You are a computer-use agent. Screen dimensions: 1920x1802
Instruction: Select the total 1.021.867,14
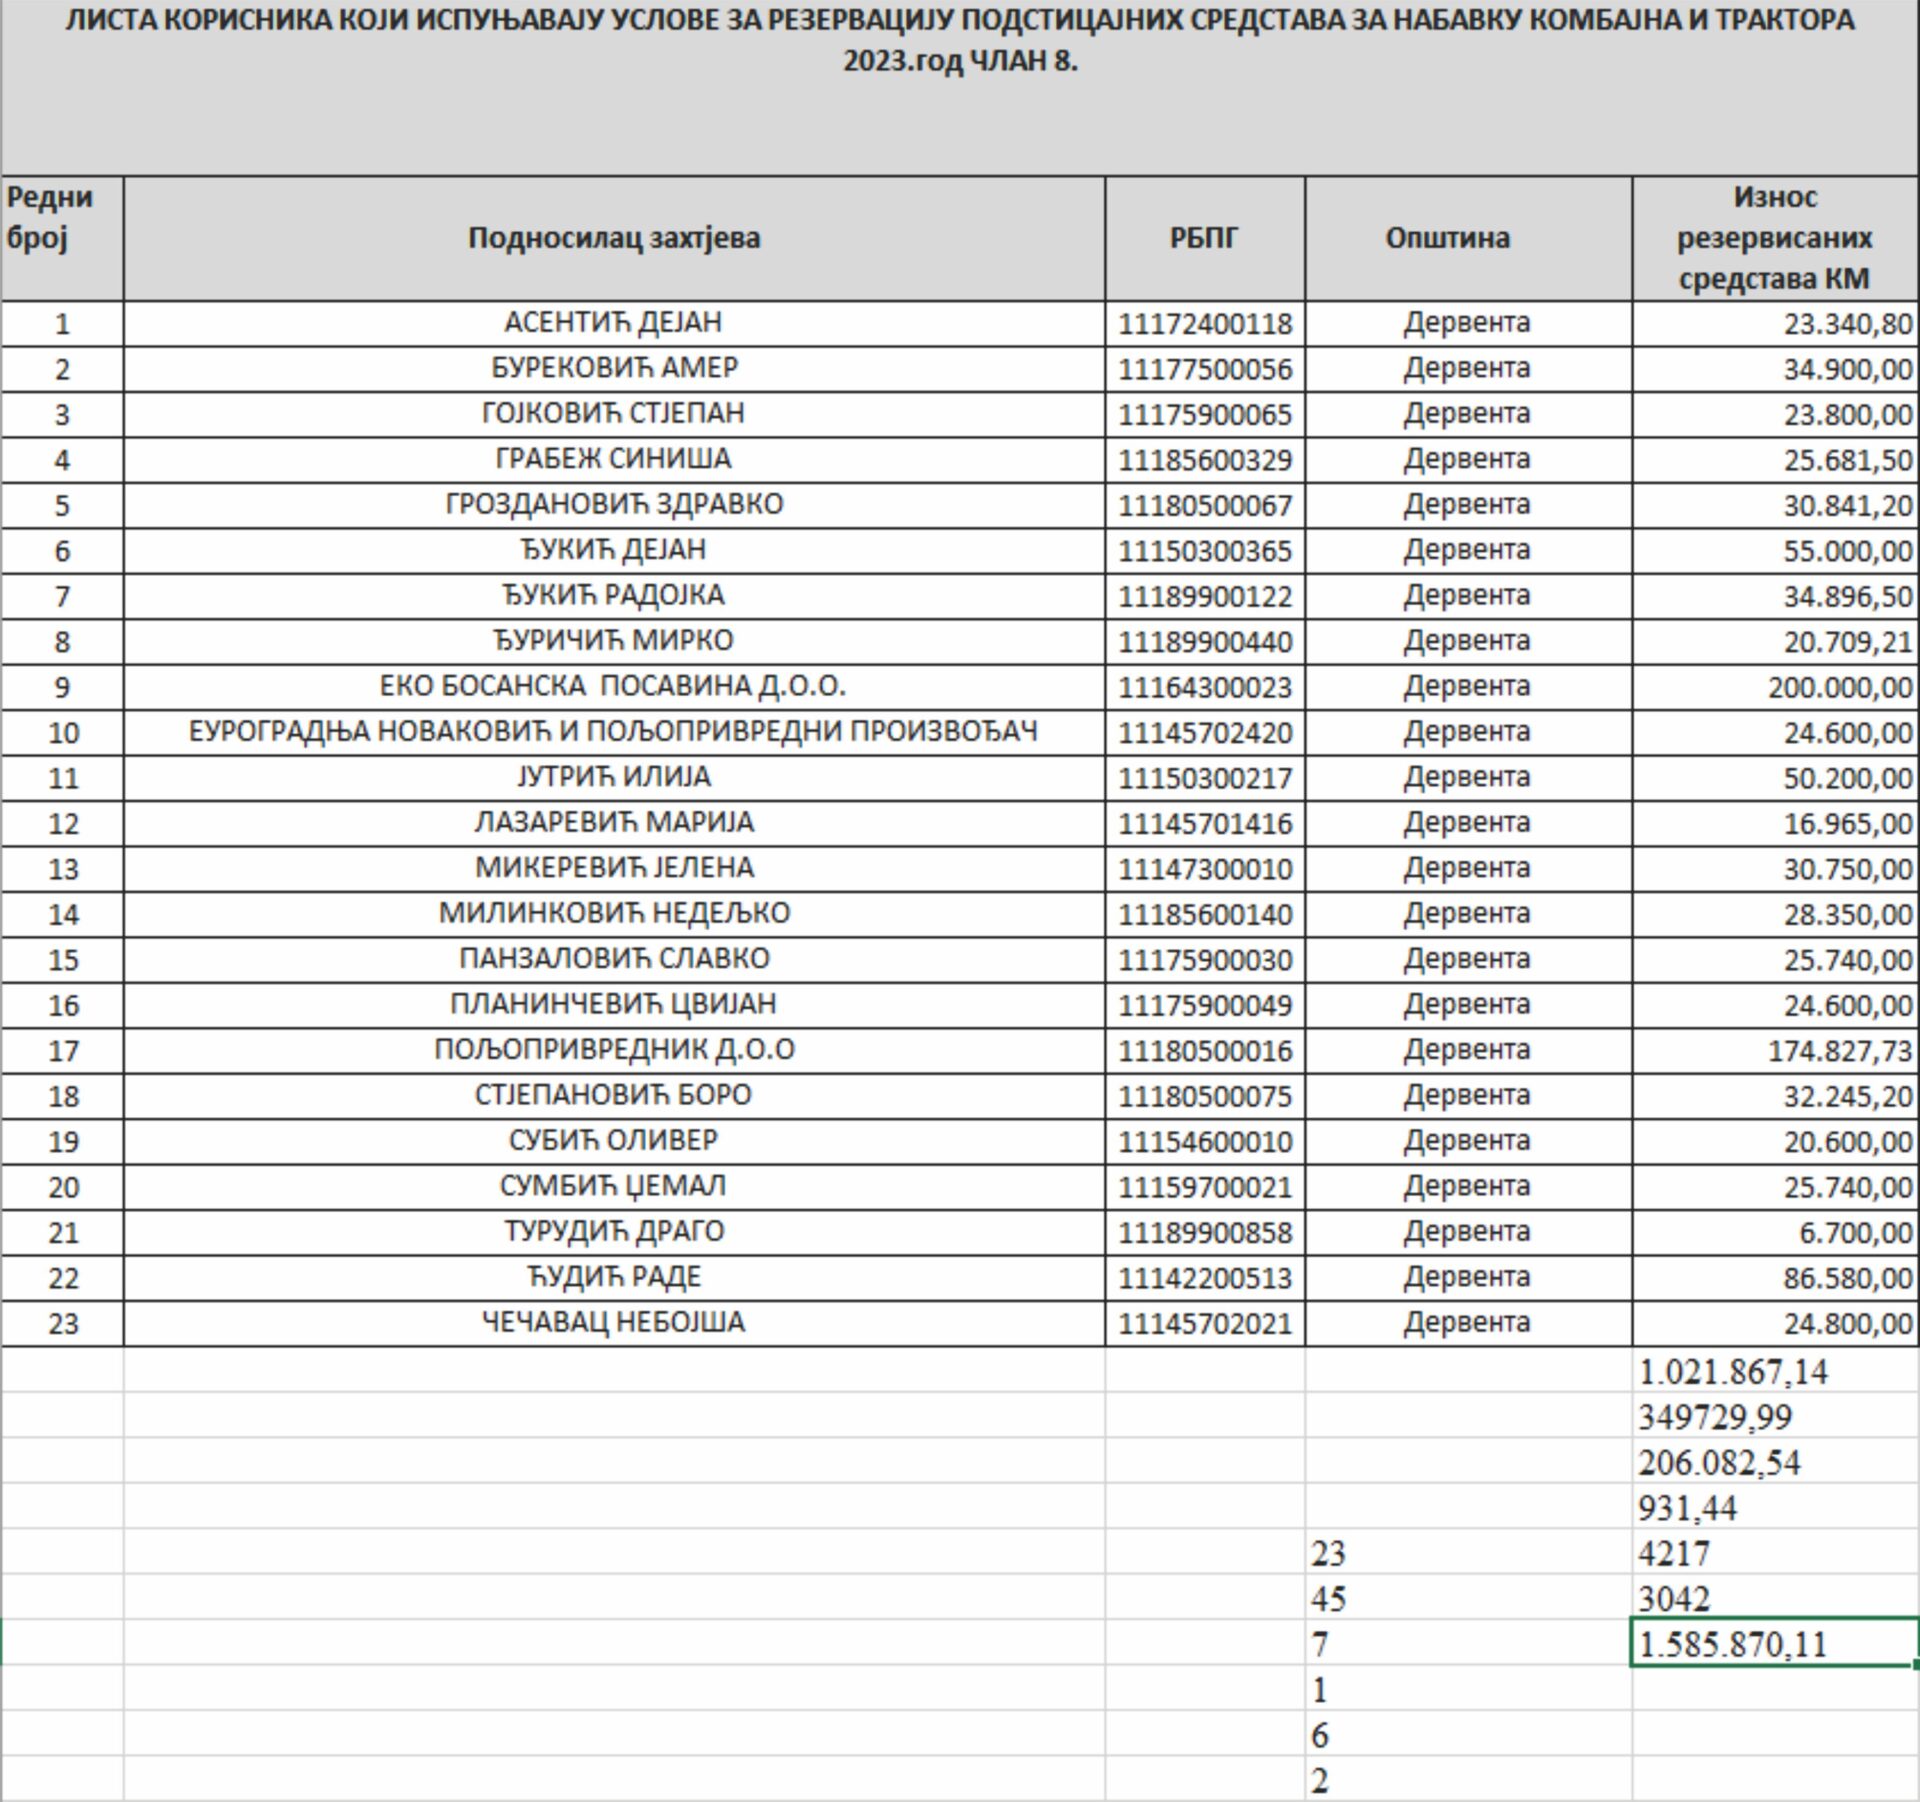click(1775, 1371)
